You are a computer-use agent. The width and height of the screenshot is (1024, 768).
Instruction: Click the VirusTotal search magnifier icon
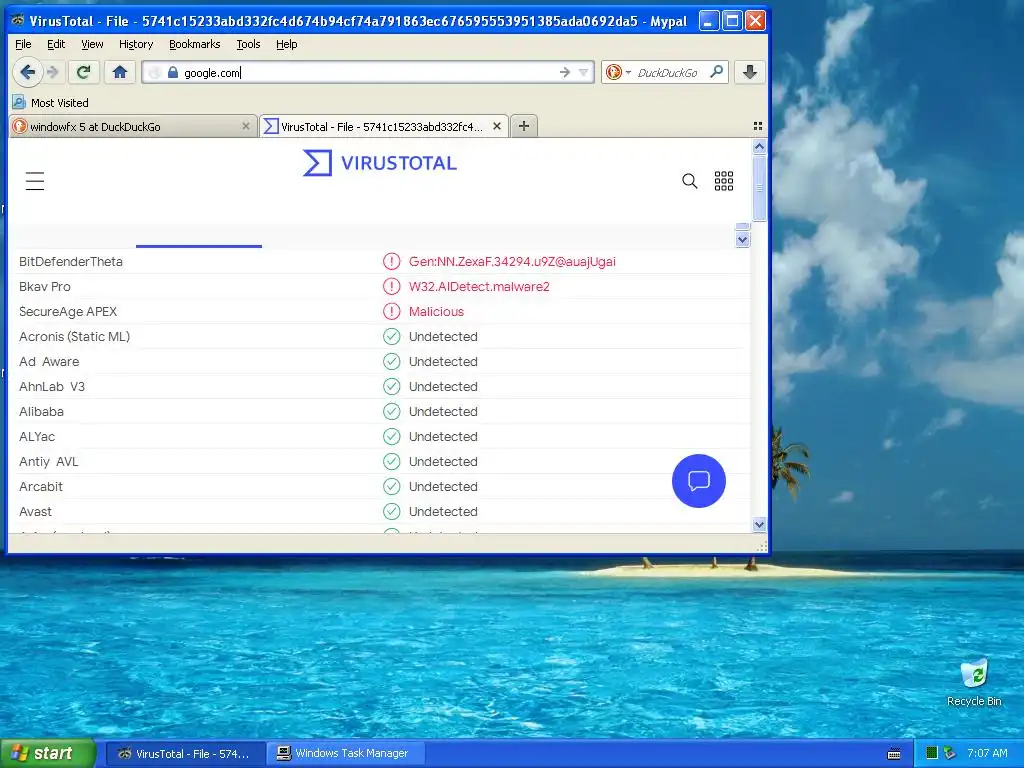[x=690, y=181]
